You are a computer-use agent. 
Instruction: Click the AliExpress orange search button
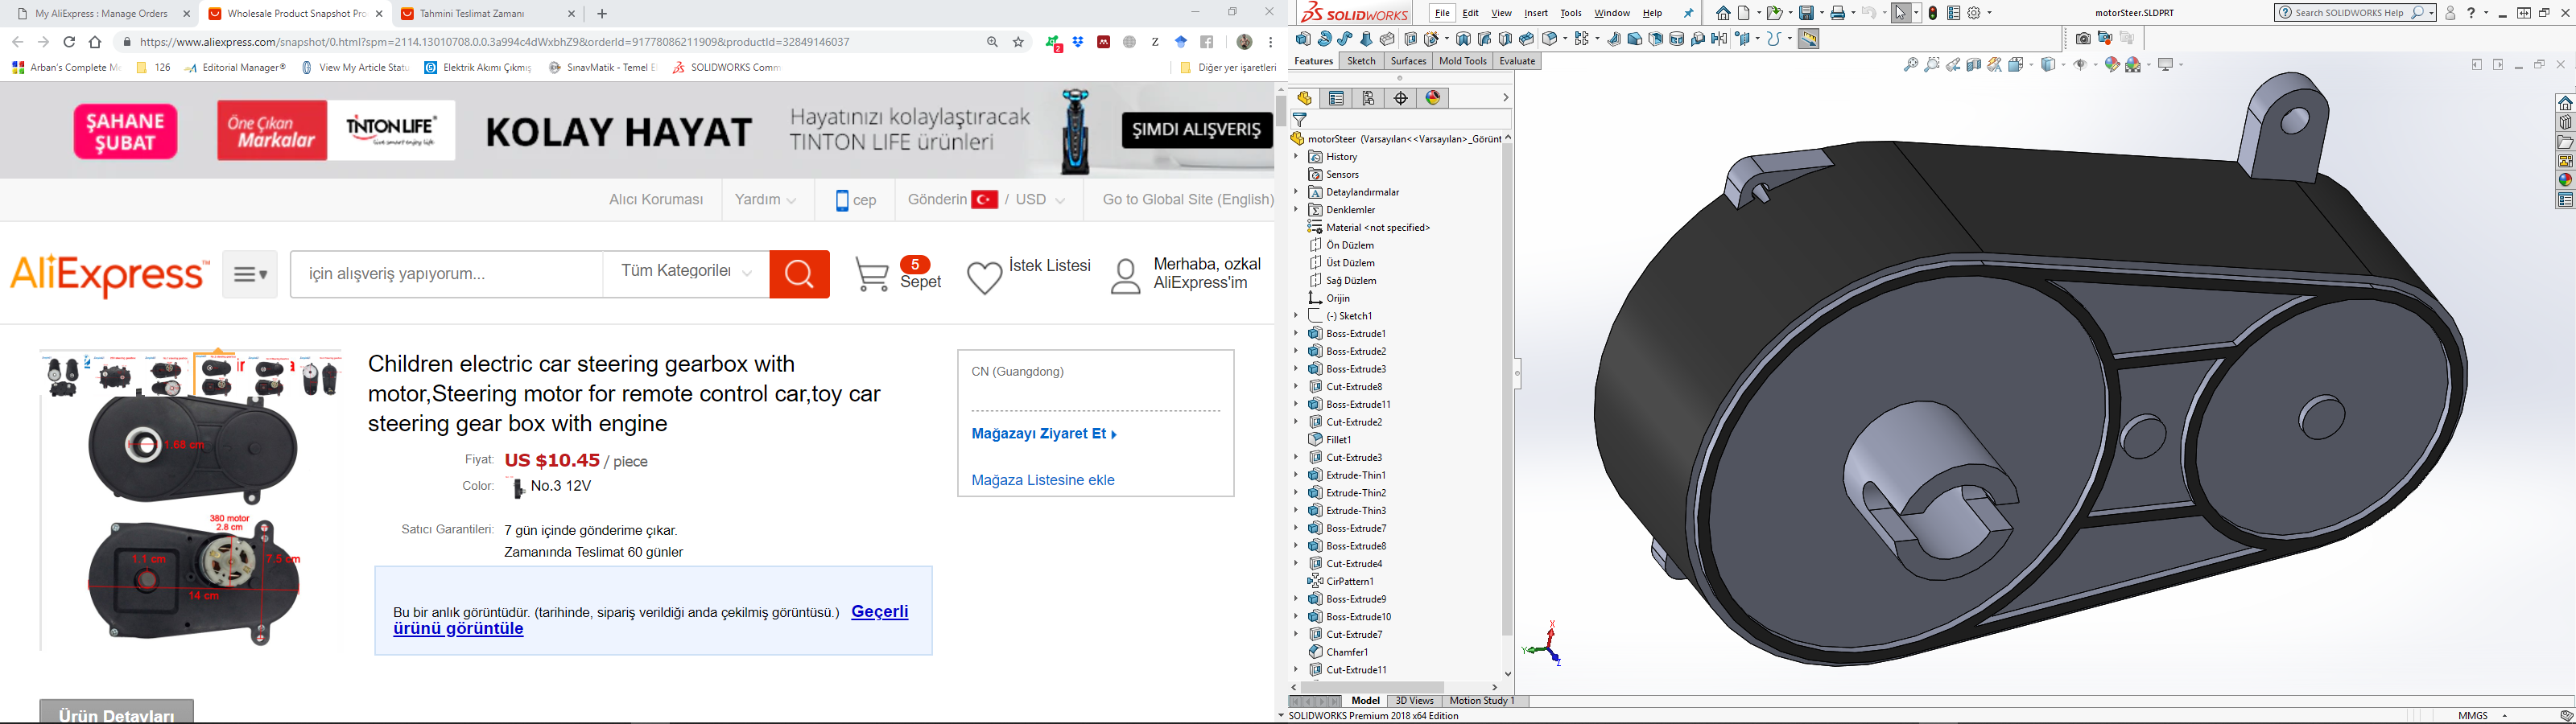point(799,274)
